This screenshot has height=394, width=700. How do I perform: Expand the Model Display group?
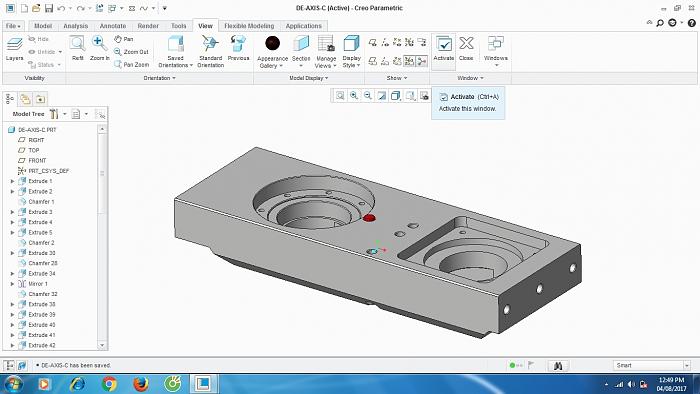308,78
